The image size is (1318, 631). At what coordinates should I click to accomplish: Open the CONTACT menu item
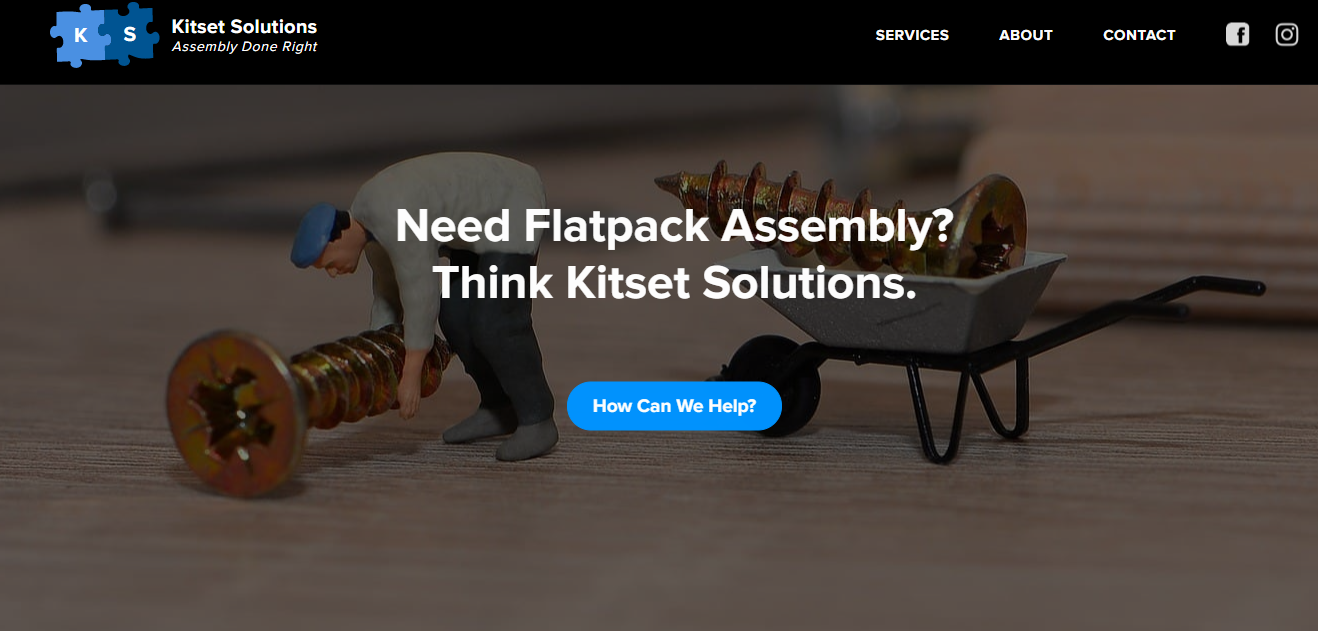(x=1139, y=35)
